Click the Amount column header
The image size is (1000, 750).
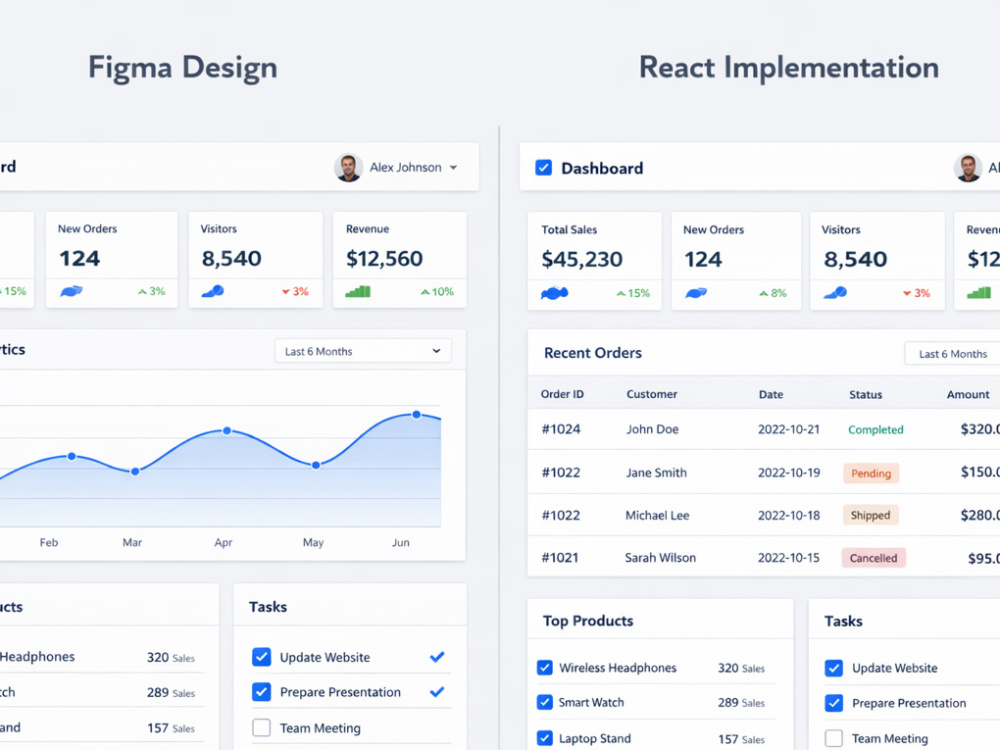968,395
